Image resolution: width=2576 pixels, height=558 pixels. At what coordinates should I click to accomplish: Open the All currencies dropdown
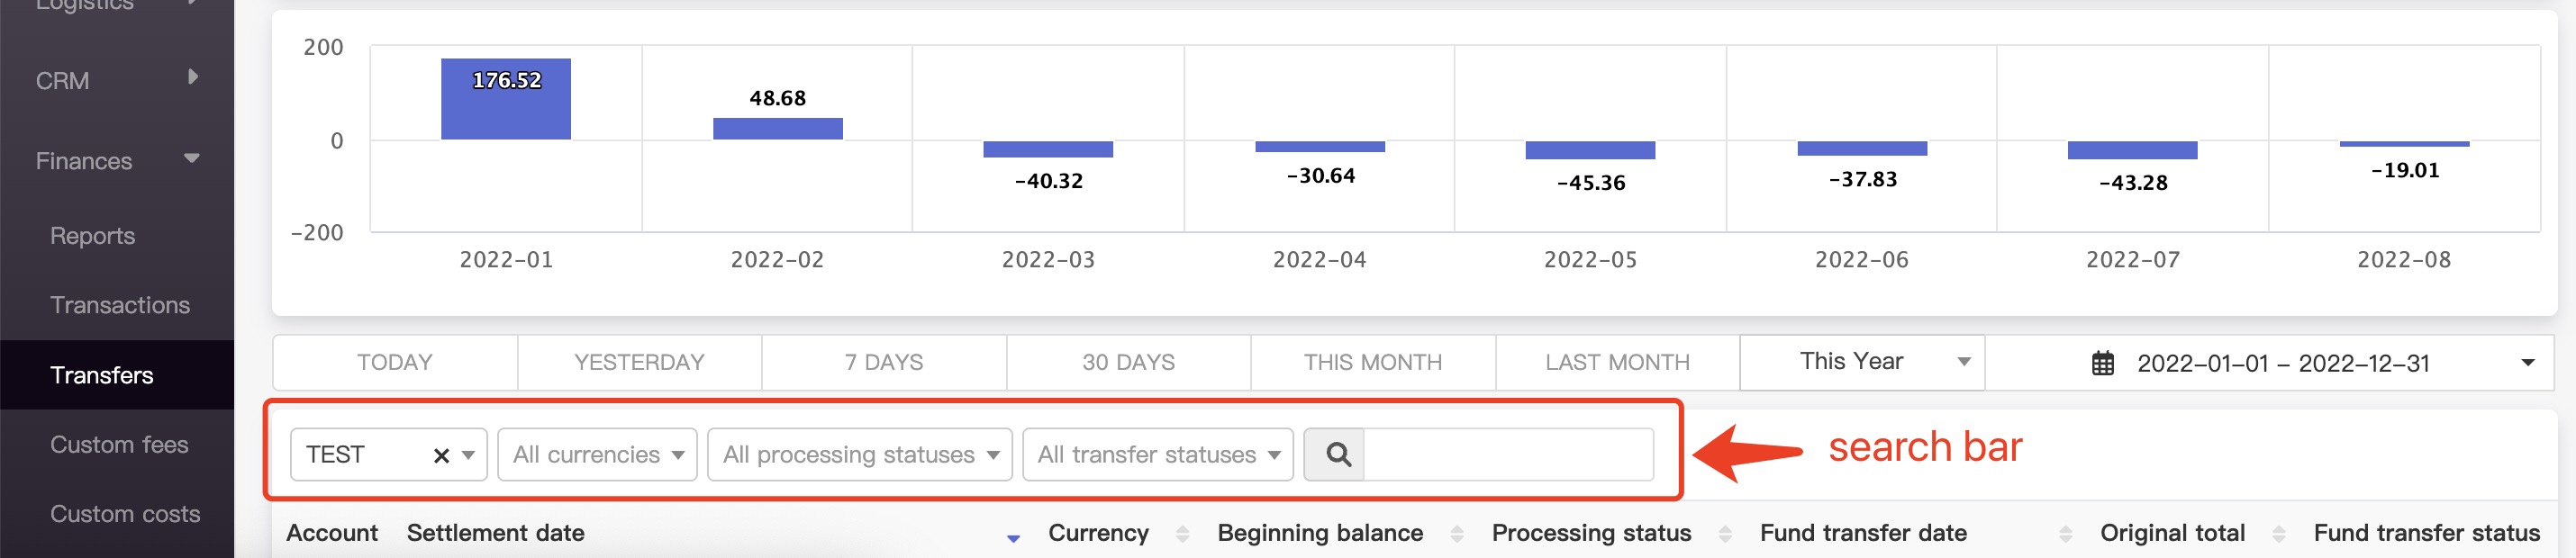click(x=597, y=455)
